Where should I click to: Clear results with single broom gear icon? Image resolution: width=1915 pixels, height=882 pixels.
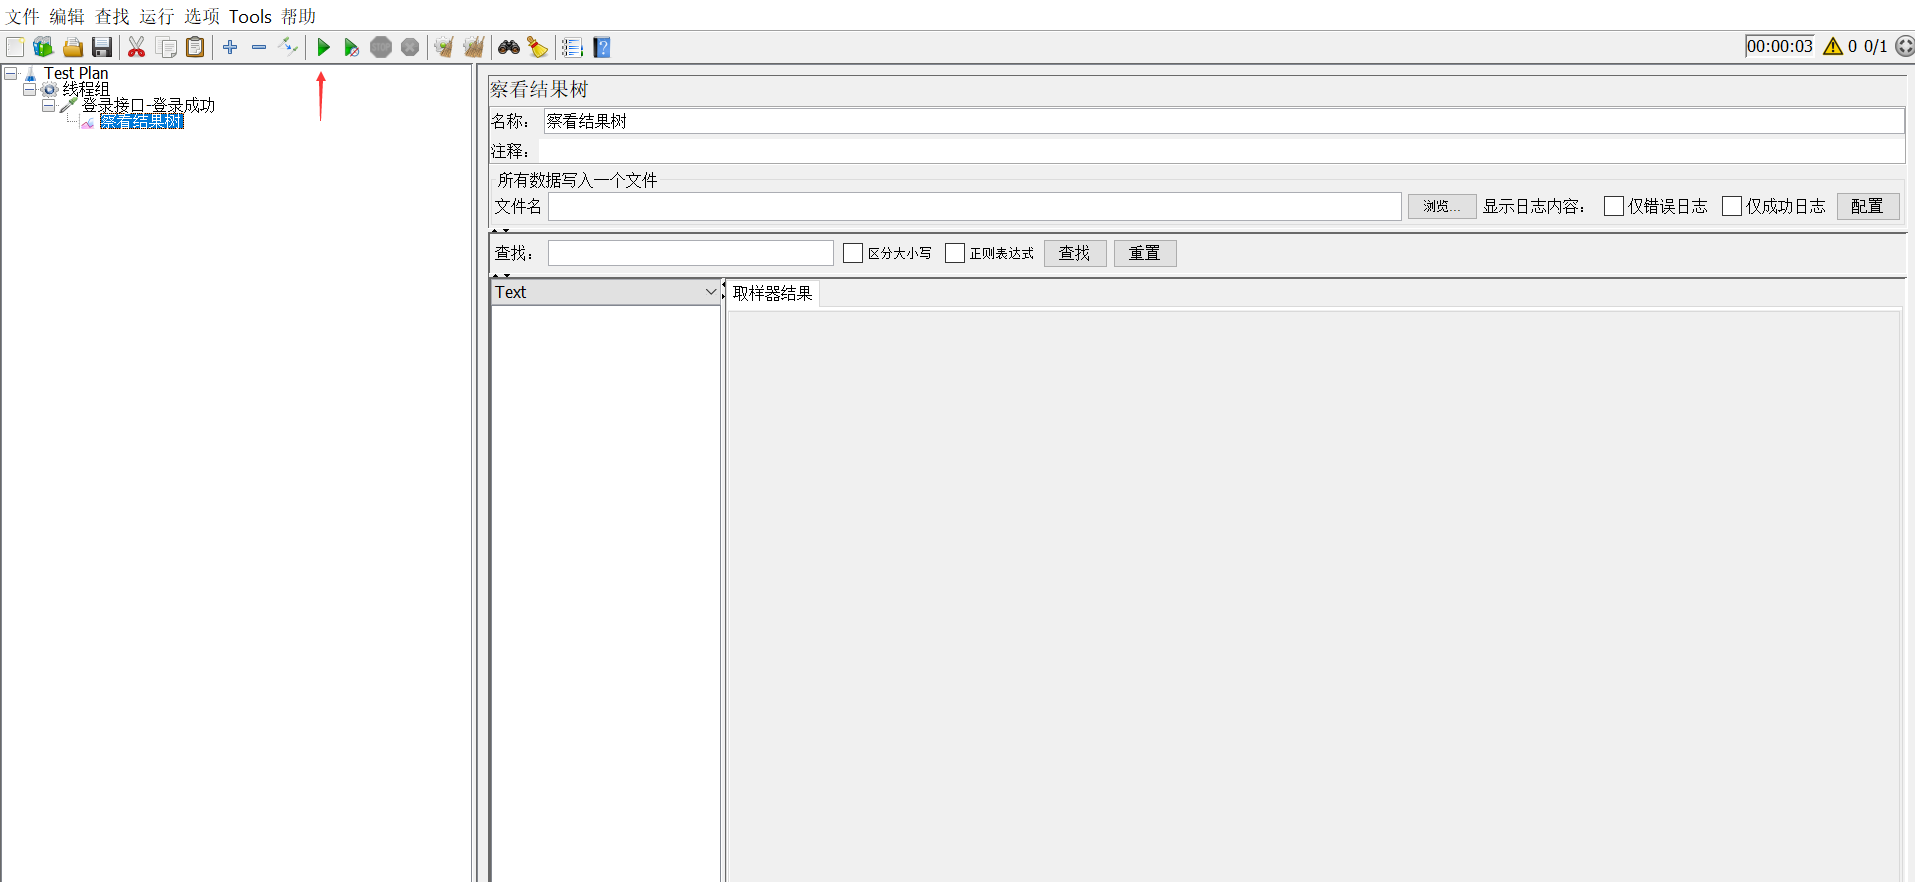pyautogui.click(x=444, y=47)
